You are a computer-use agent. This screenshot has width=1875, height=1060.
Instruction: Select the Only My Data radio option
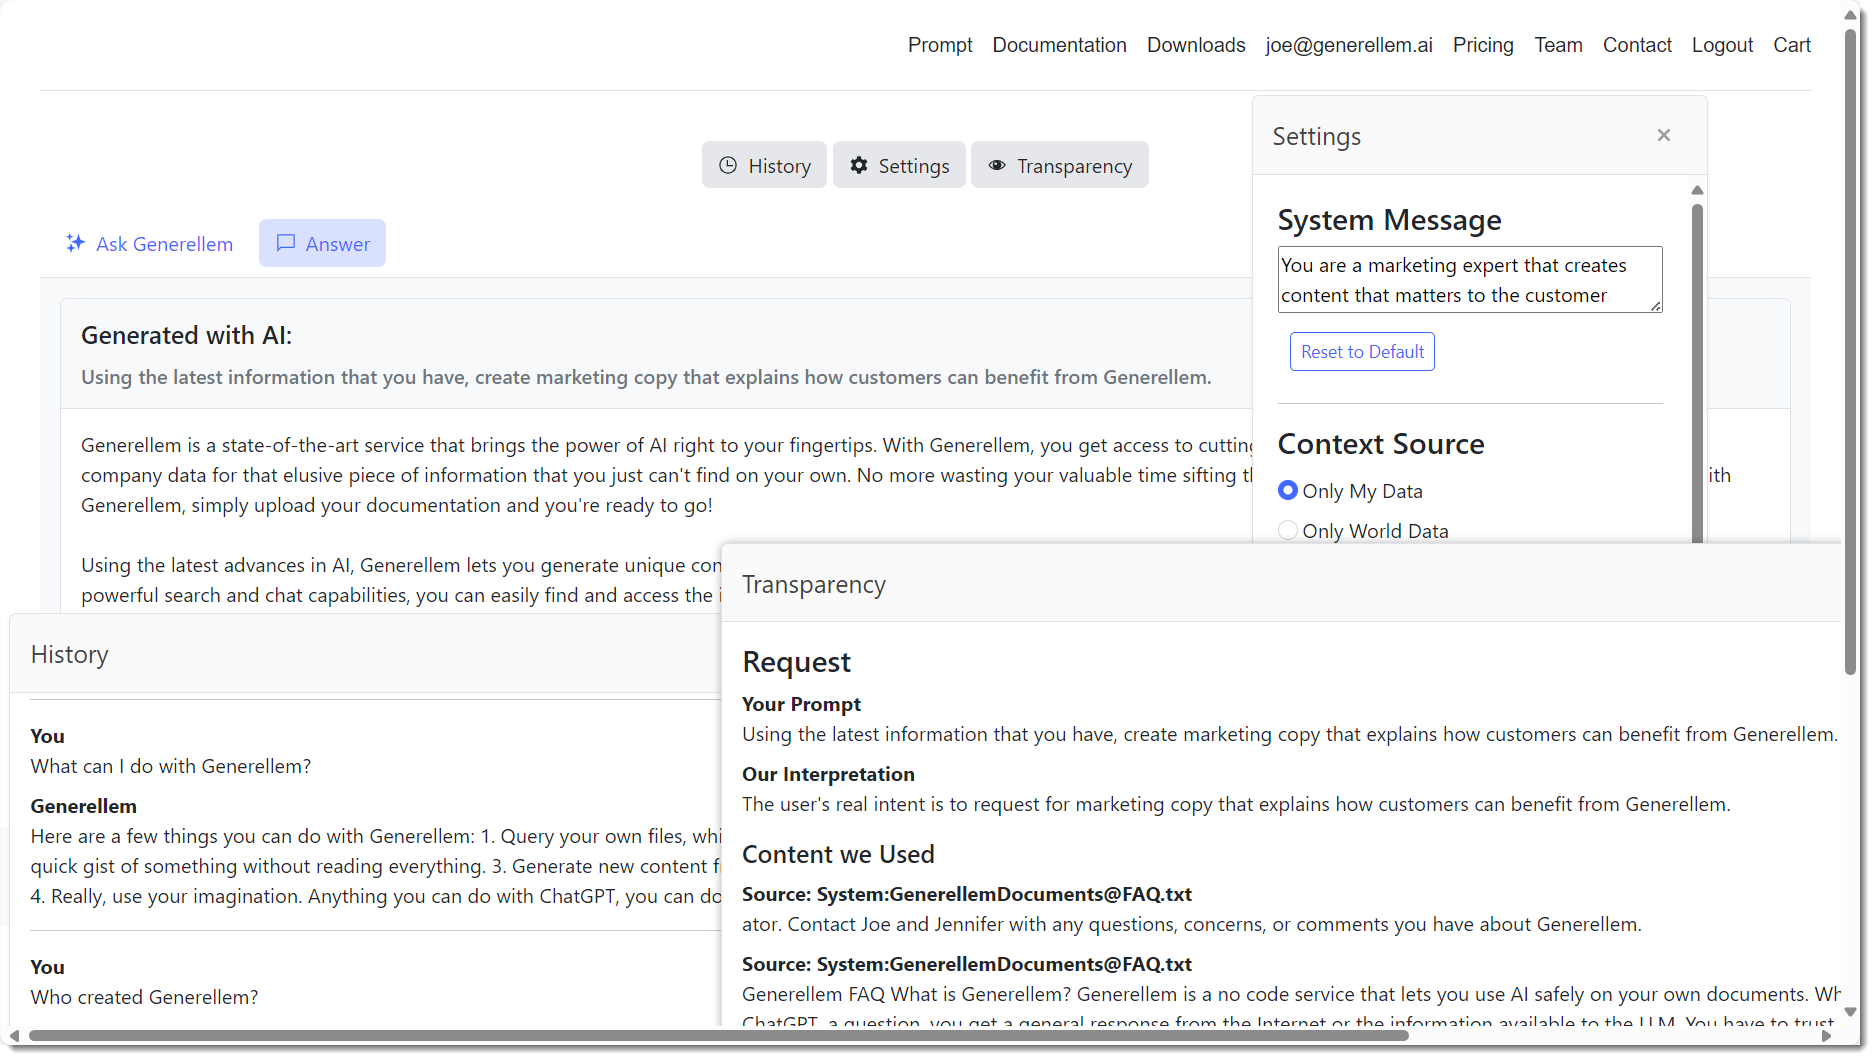(x=1288, y=490)
